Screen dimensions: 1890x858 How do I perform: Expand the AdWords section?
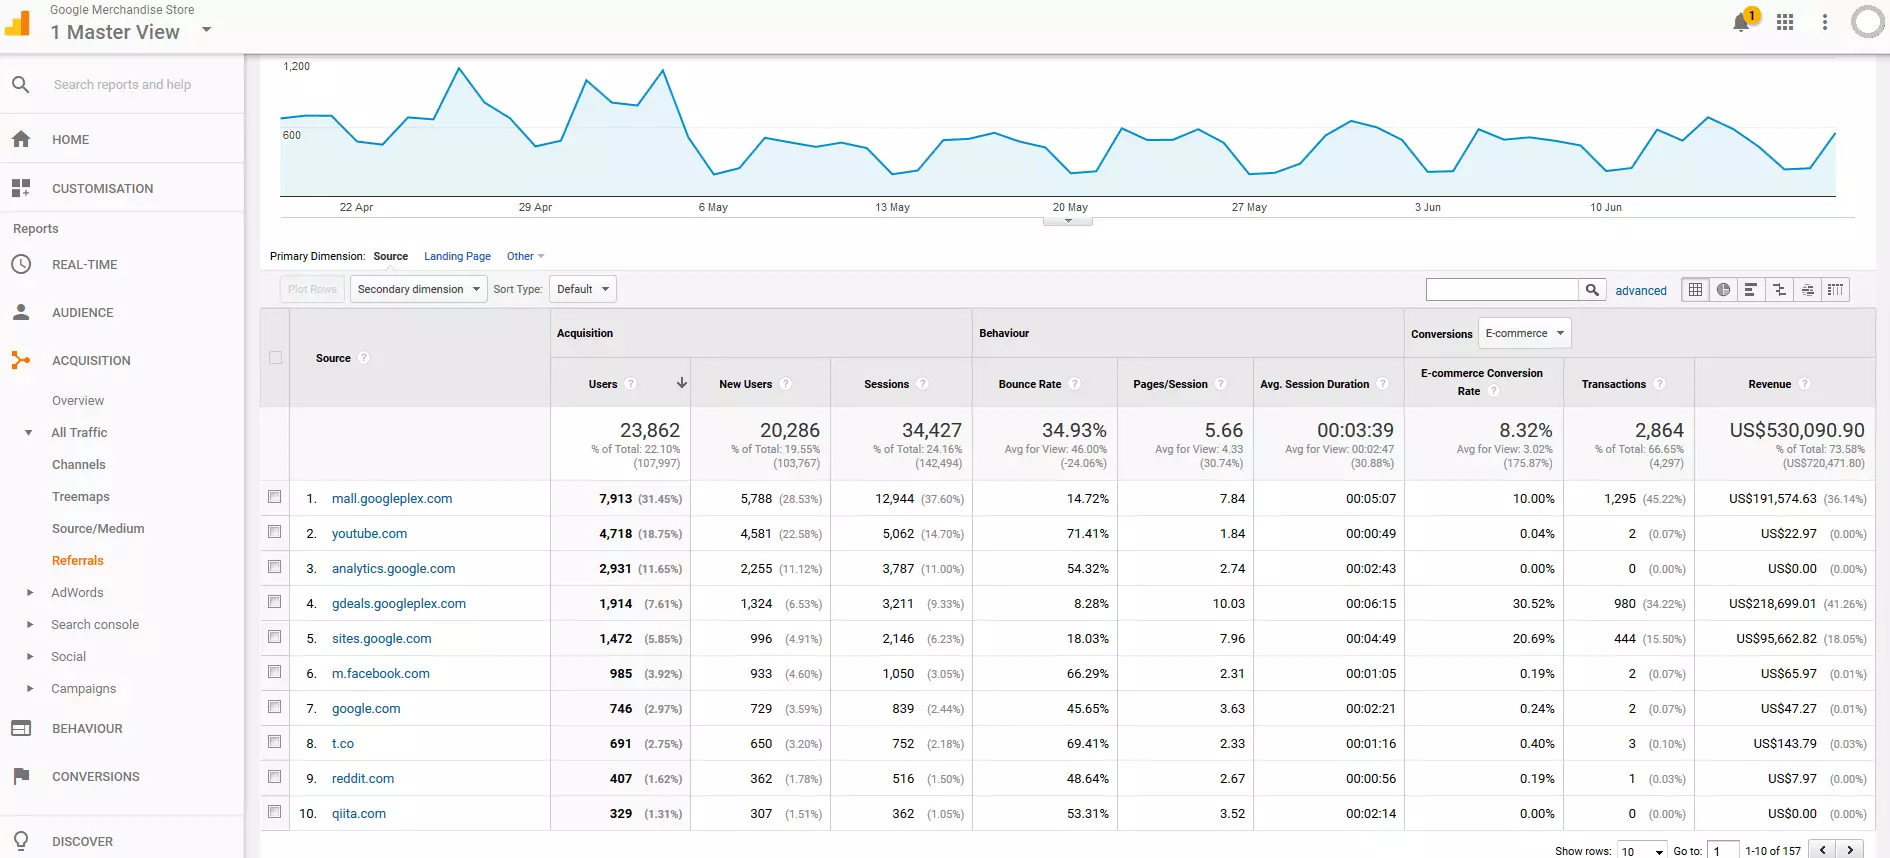pos(30,593)
